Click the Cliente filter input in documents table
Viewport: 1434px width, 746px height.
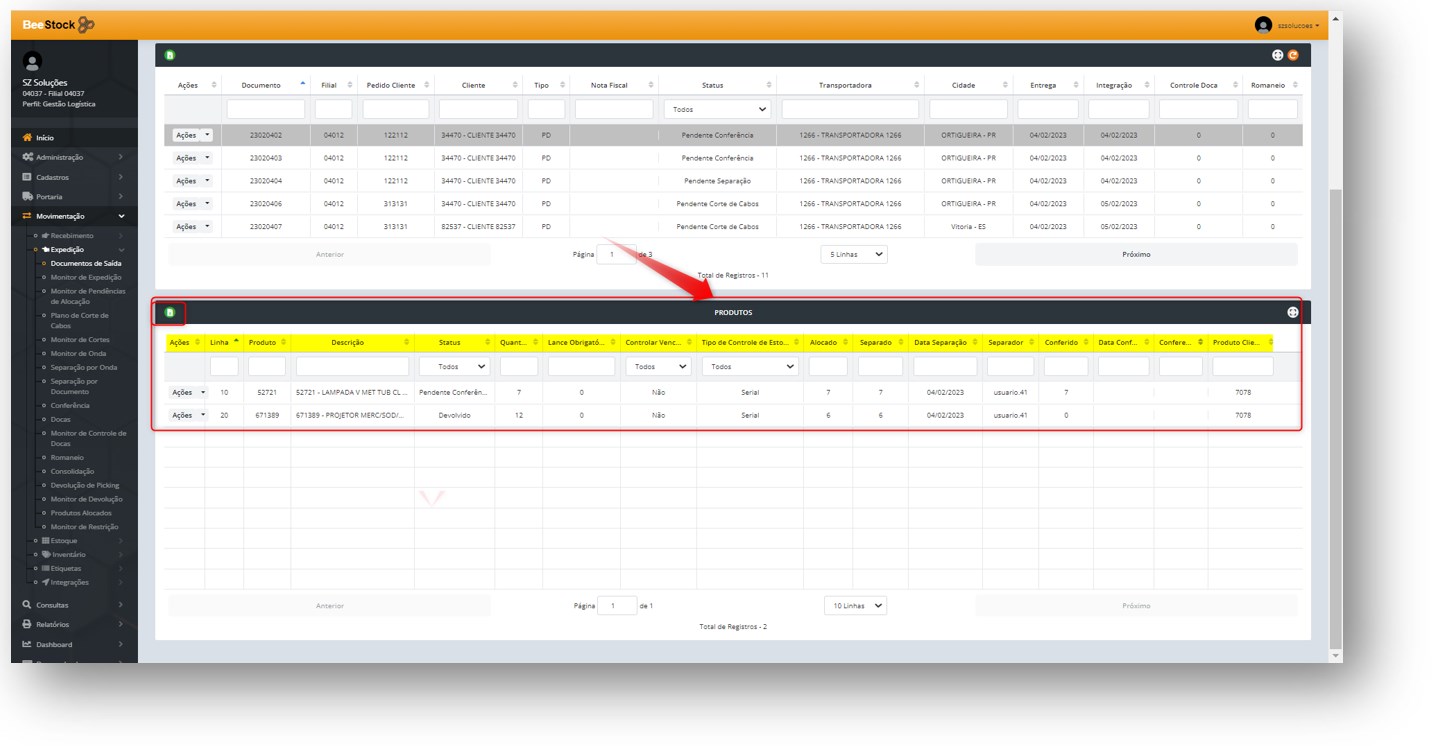478,109
